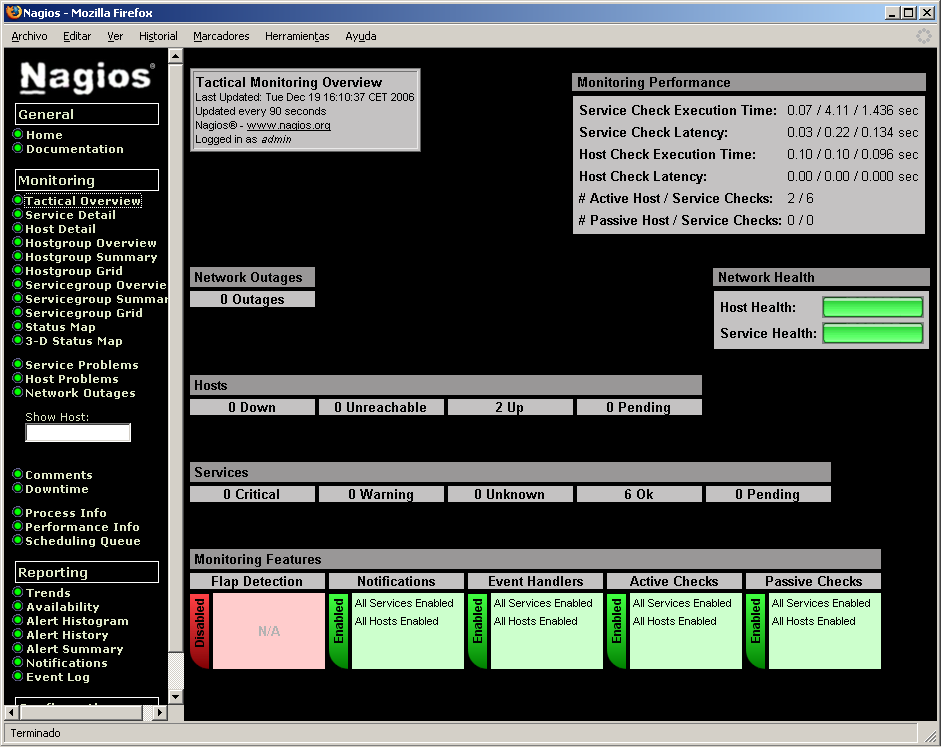This screenshot has height=747, width=941.
Task: Click the Show Host input field
Action: 78,433
